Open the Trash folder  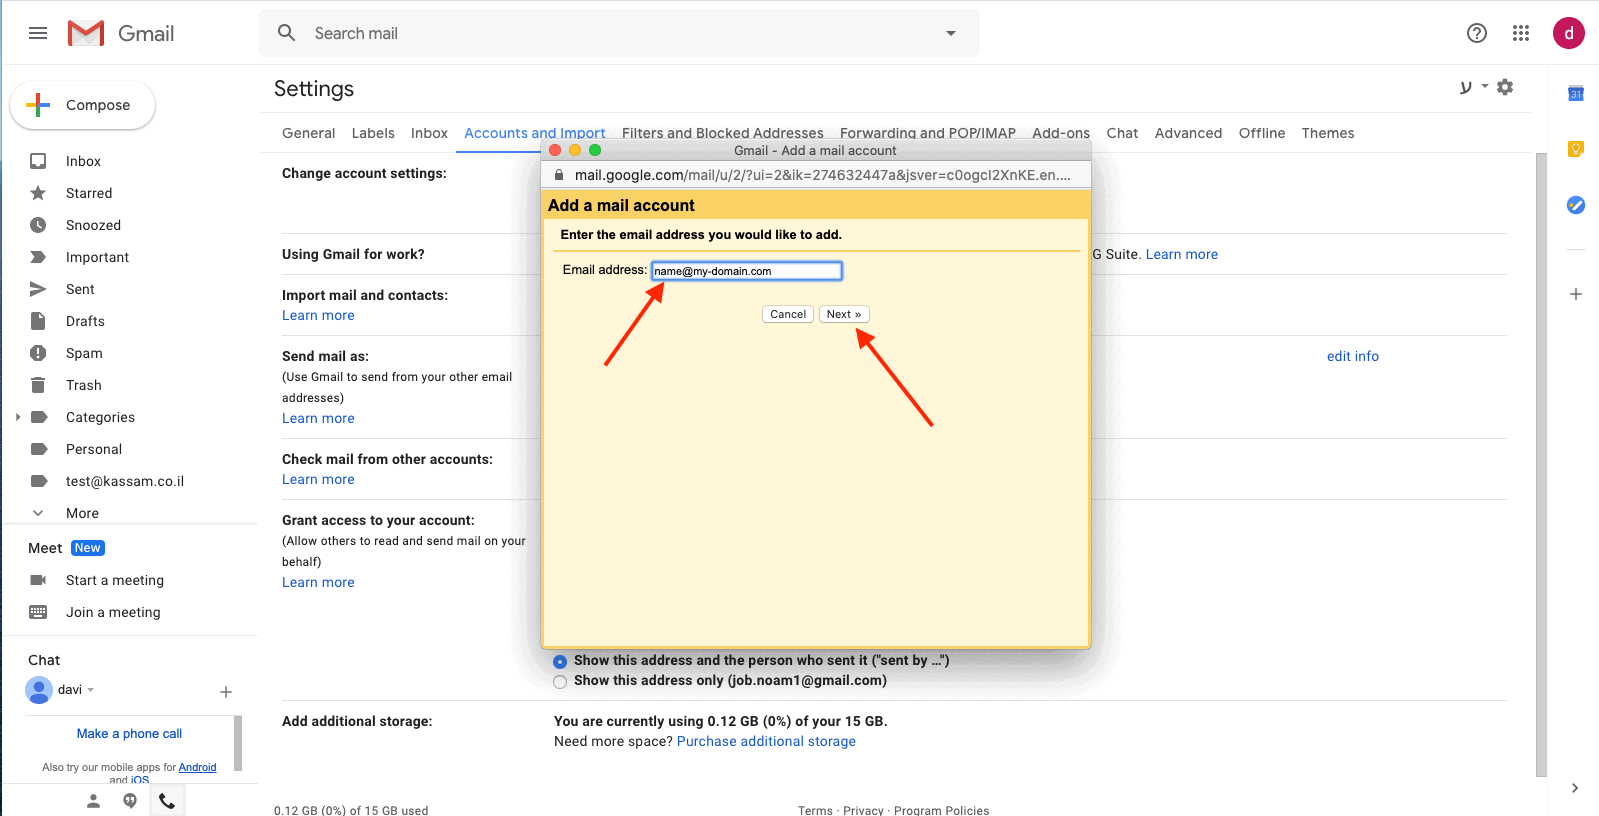84,385
